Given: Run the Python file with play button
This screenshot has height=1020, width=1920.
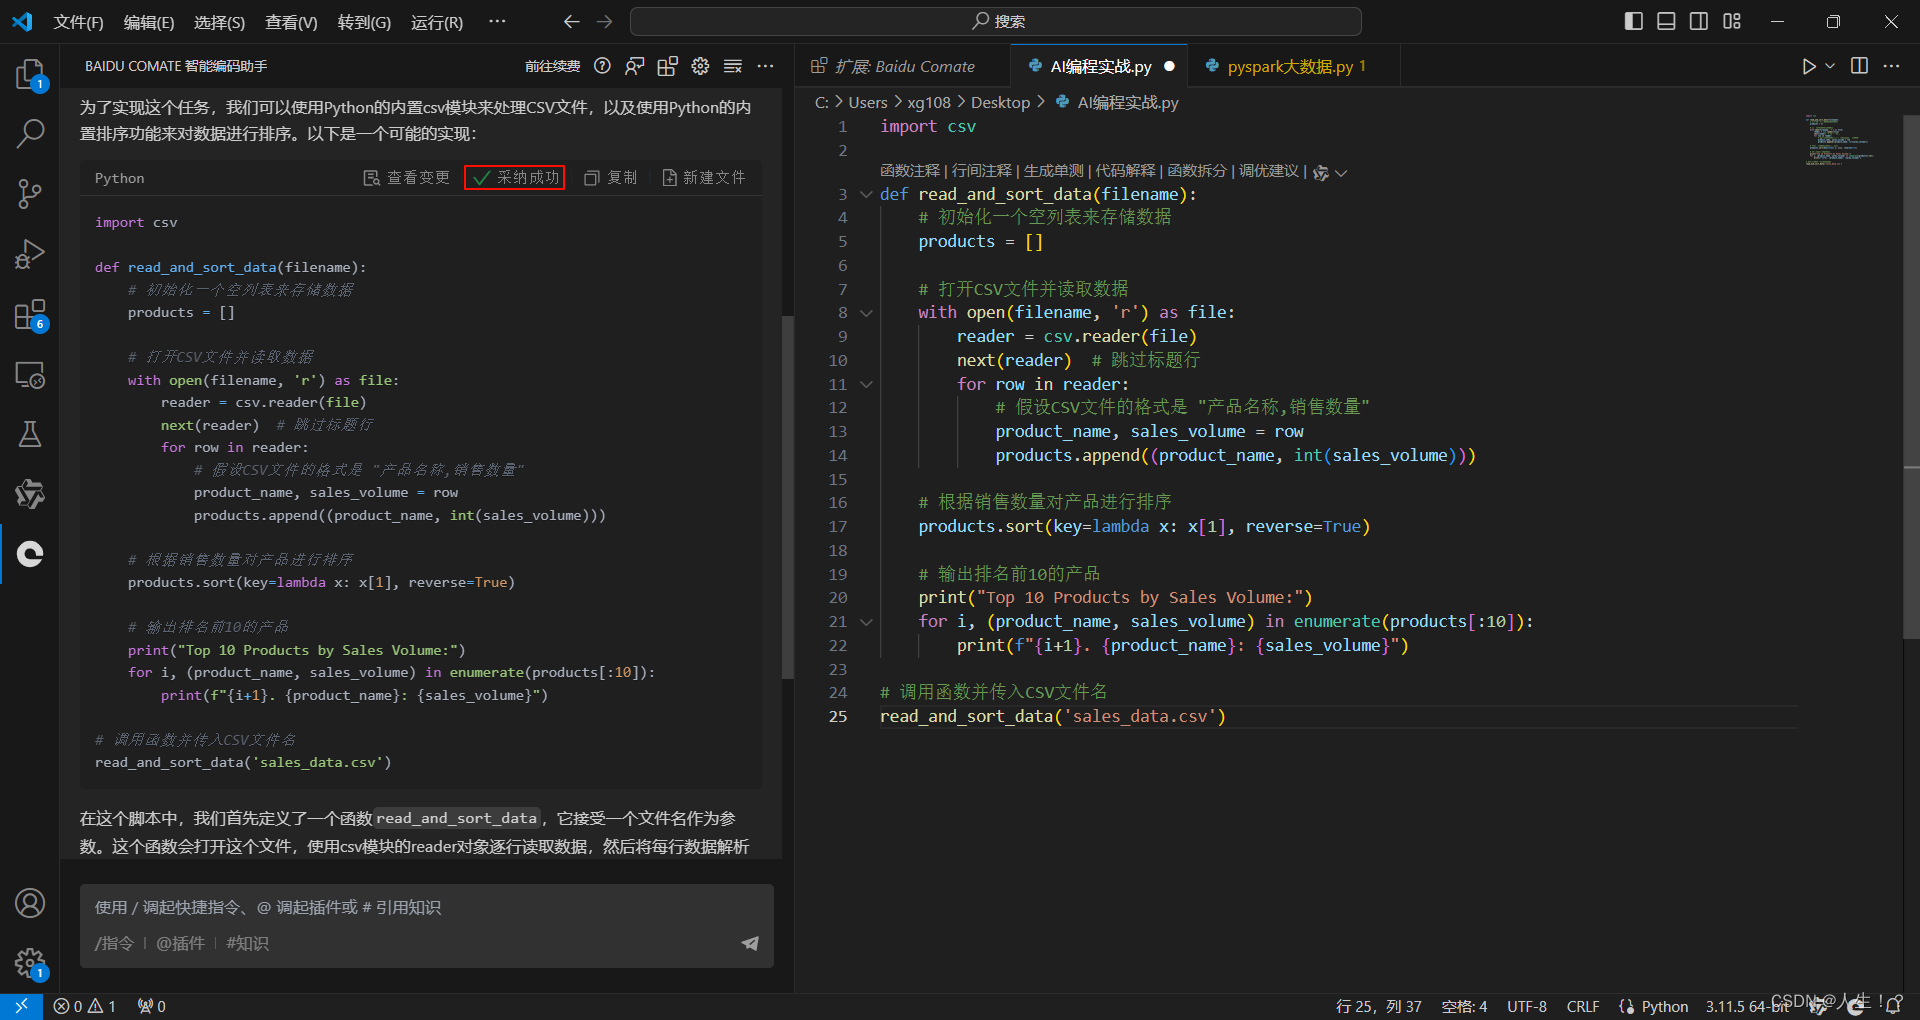Looking at the screenshot, I should (1808, 66).
